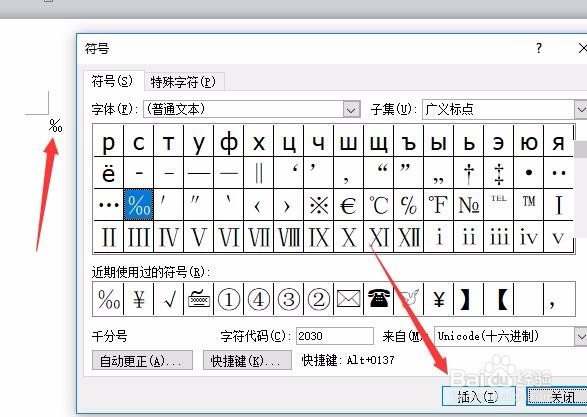Select the double dagger ‡ symbol
The height and width of the screenshot is (417, 587).
499,173
